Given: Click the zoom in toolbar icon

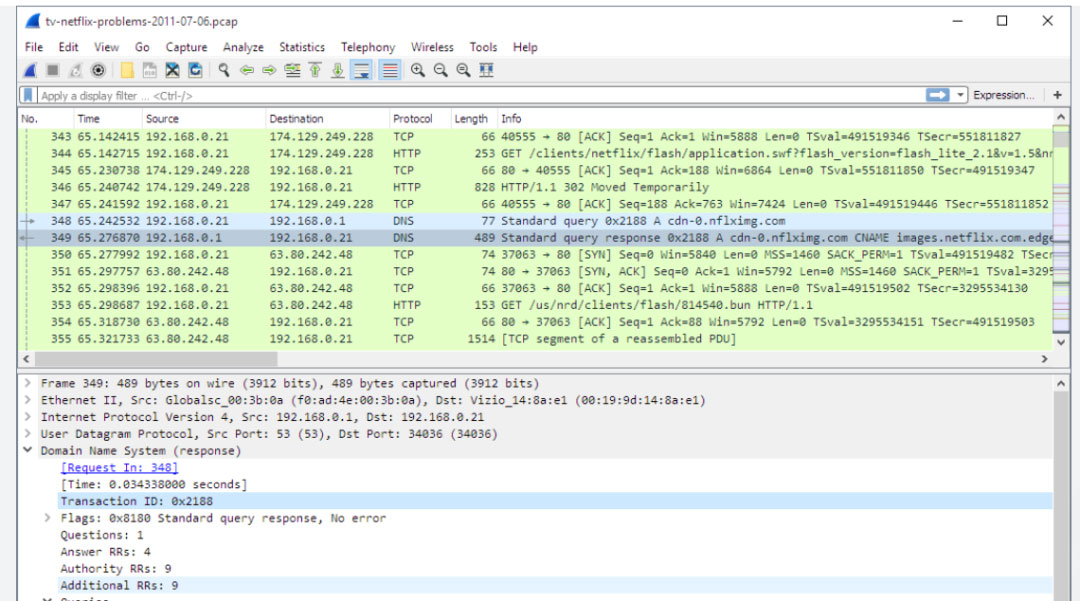Looking at the screenshot, I should (417, 70).
